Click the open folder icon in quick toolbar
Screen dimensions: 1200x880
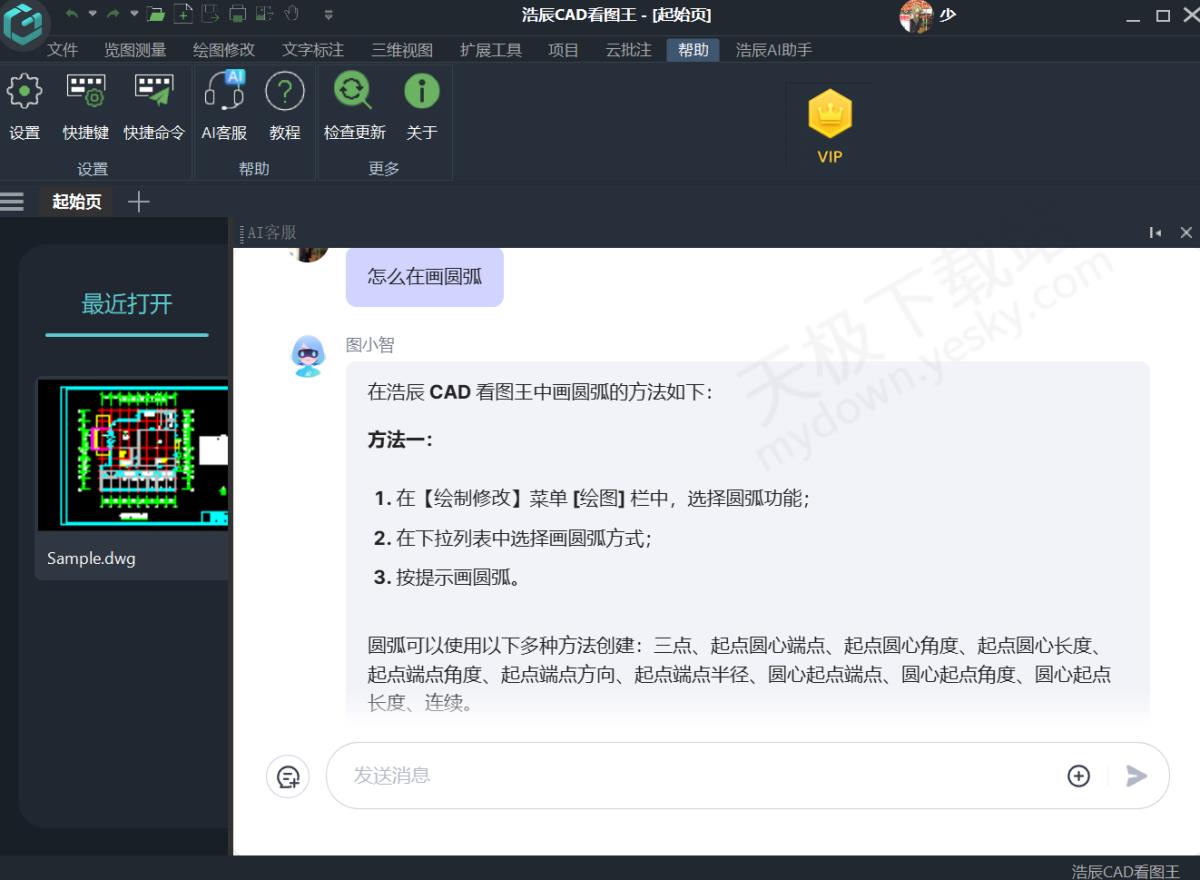tap(156, 14)
